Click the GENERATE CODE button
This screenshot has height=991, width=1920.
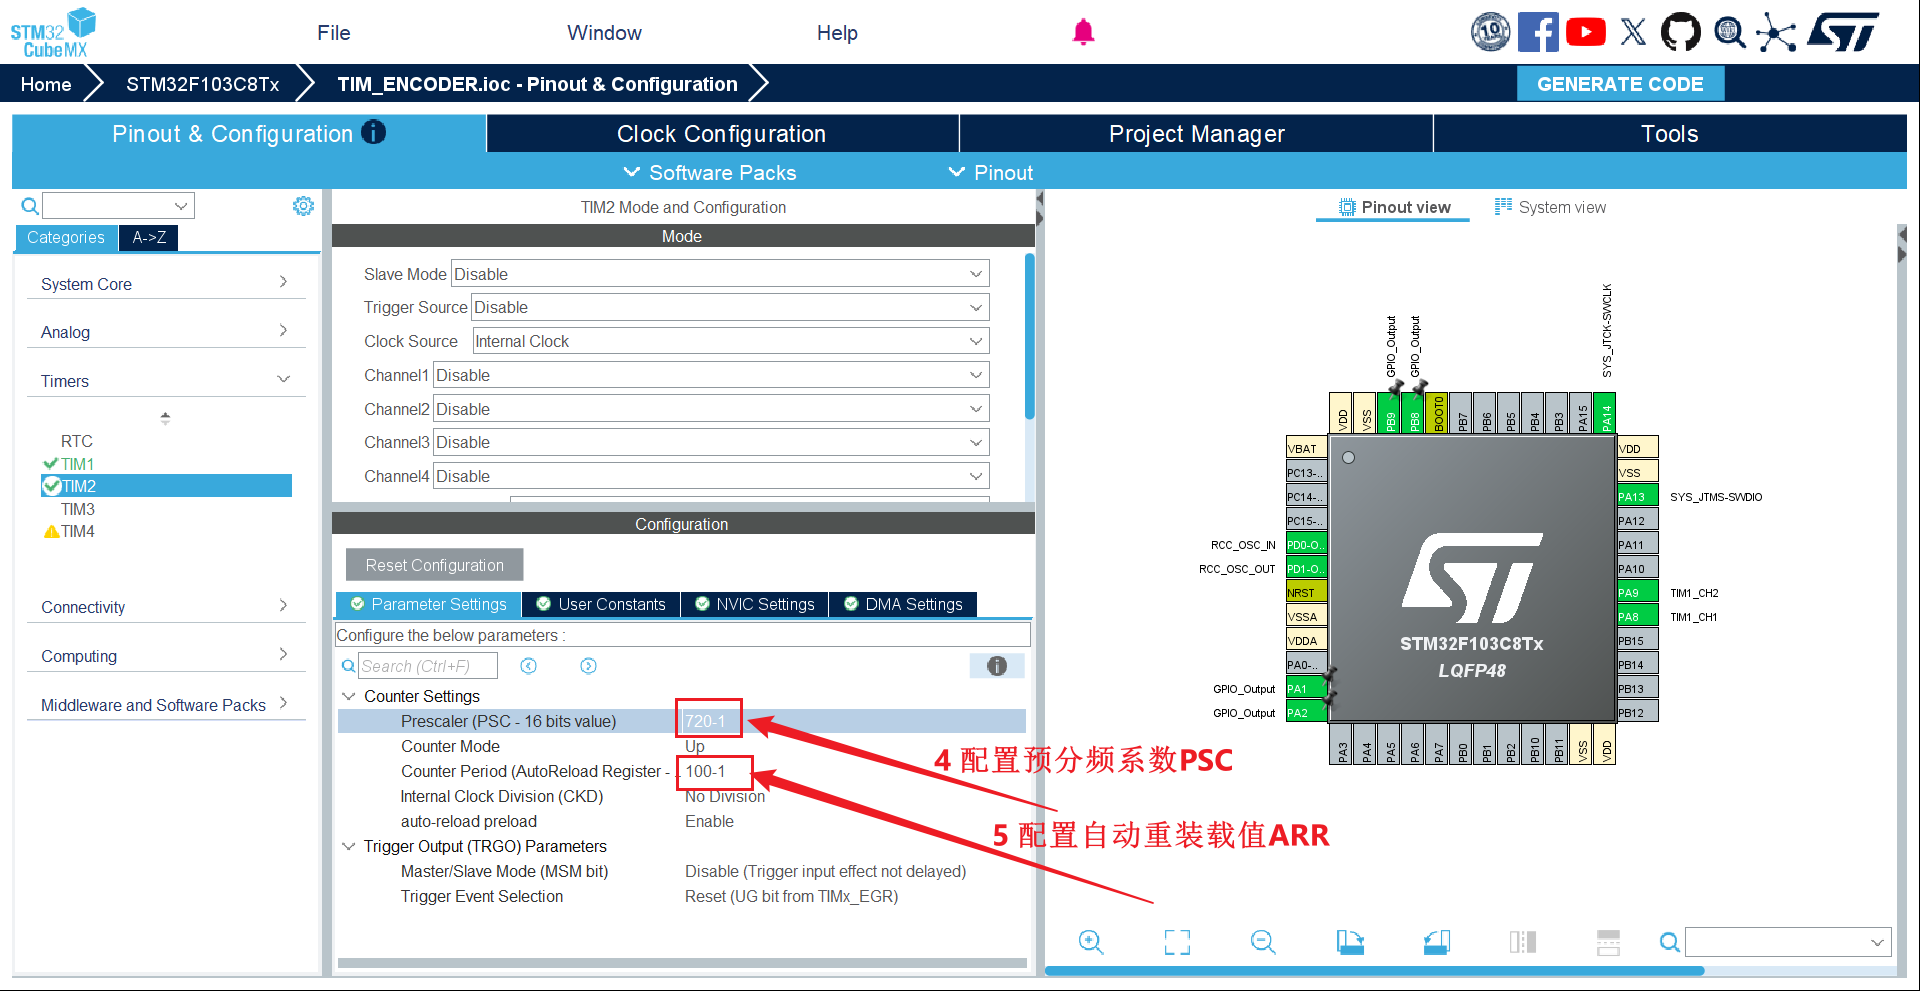click(1620, 84)
